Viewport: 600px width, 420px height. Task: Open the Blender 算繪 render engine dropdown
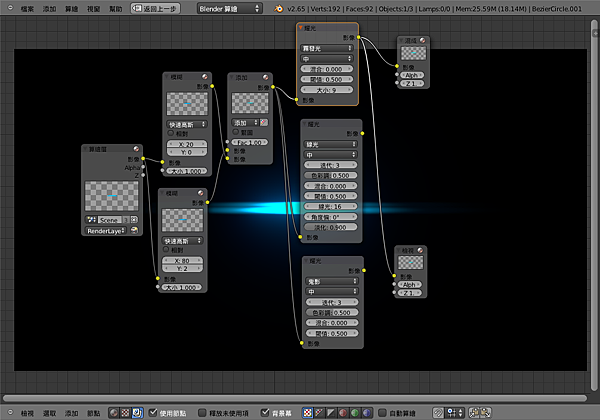pos(230,8)
